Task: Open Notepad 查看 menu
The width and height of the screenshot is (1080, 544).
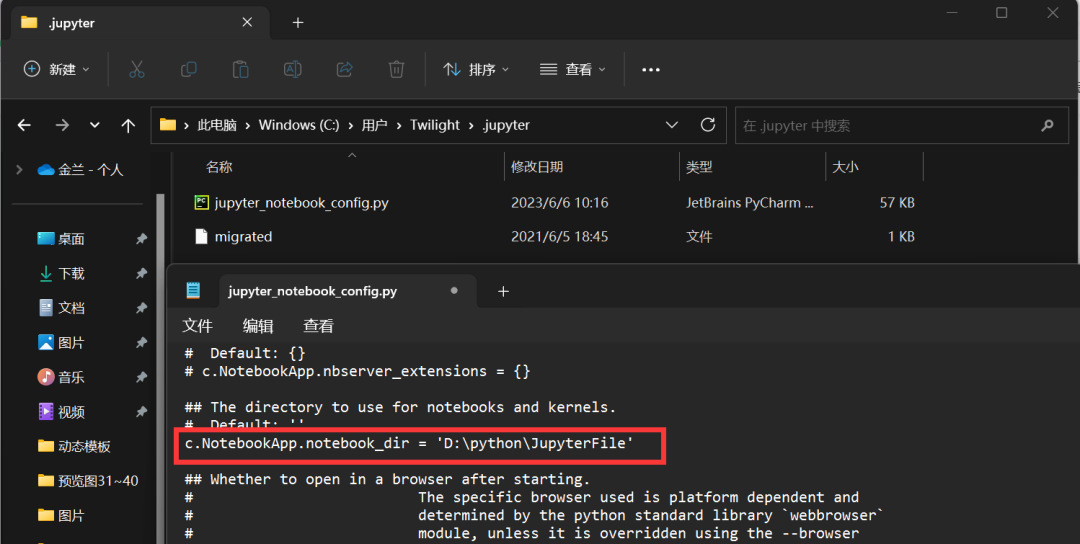Action: (x=318, y=326)
